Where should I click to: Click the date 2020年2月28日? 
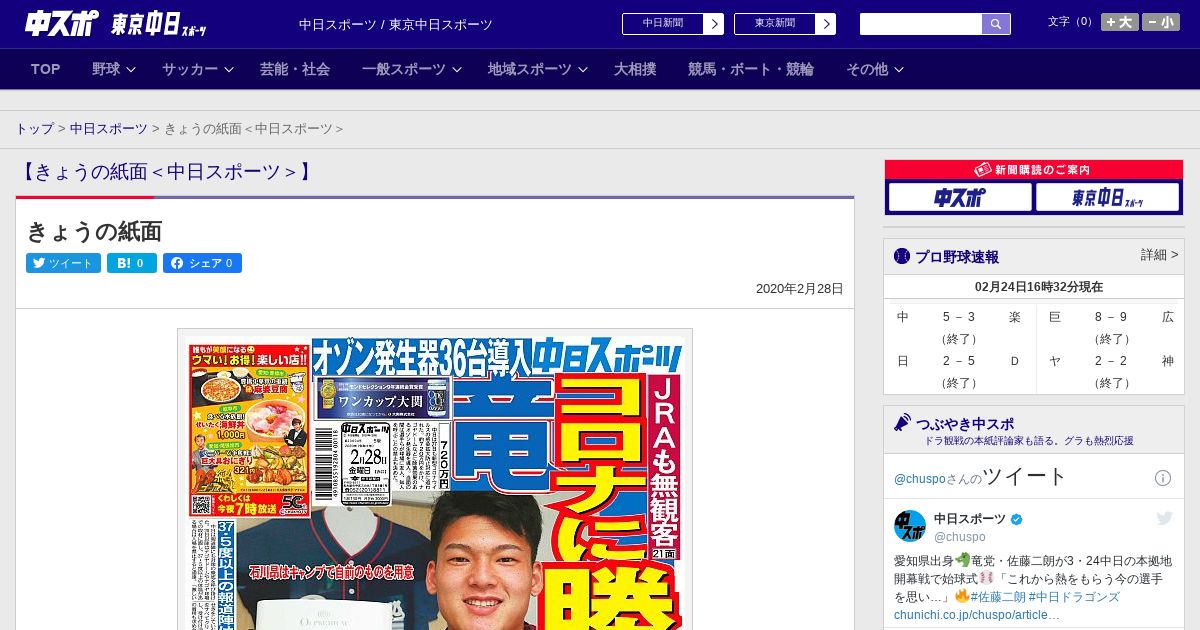pyautogui.click(x=799, y=289)
